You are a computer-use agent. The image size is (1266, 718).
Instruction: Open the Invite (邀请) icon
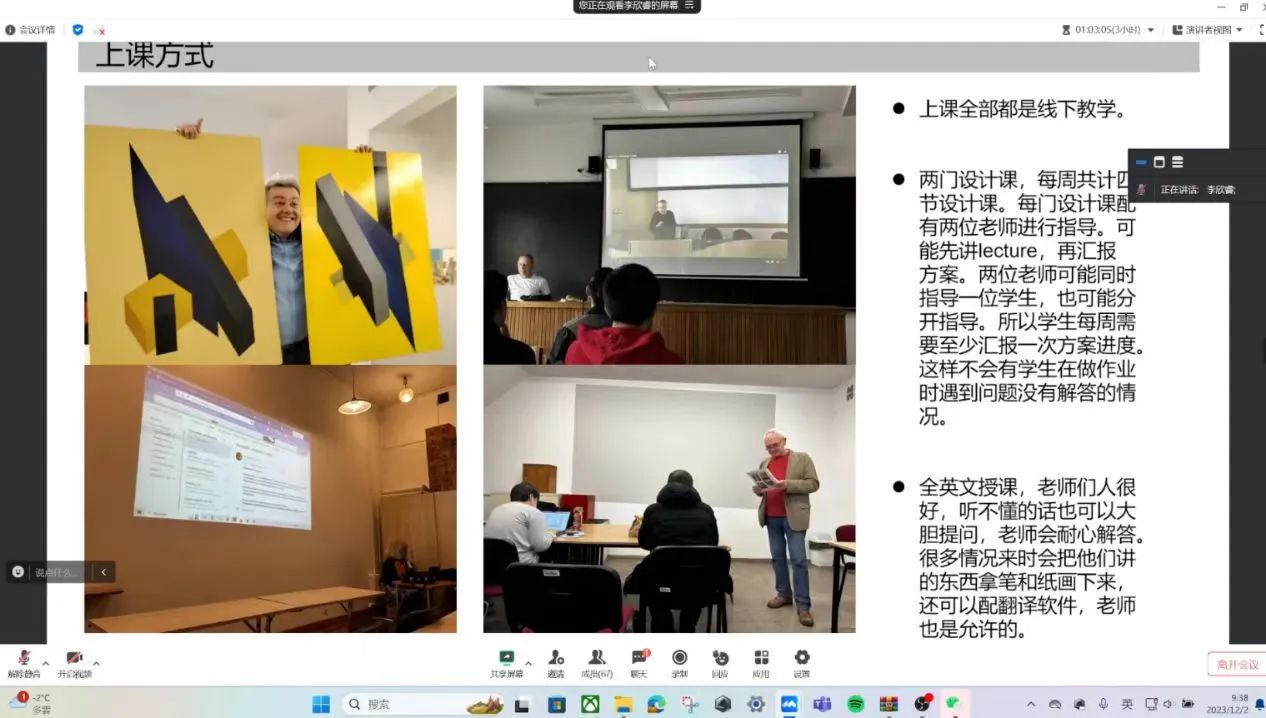click(556, 660)
